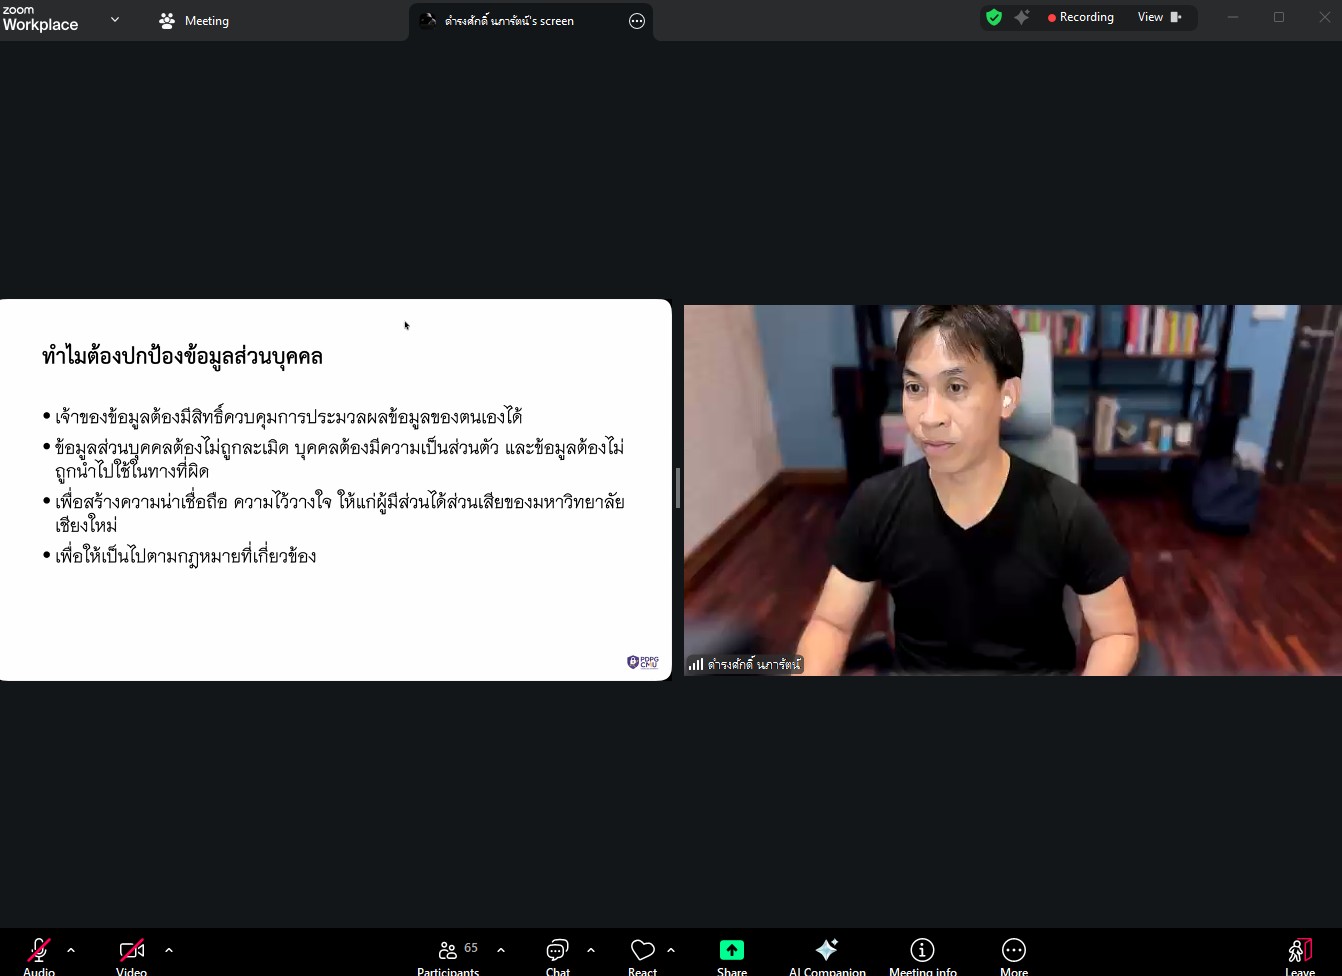This screenshot has width=1342, height=976.
Task: Expand the audio options chevron
Action: click(71, 950)
